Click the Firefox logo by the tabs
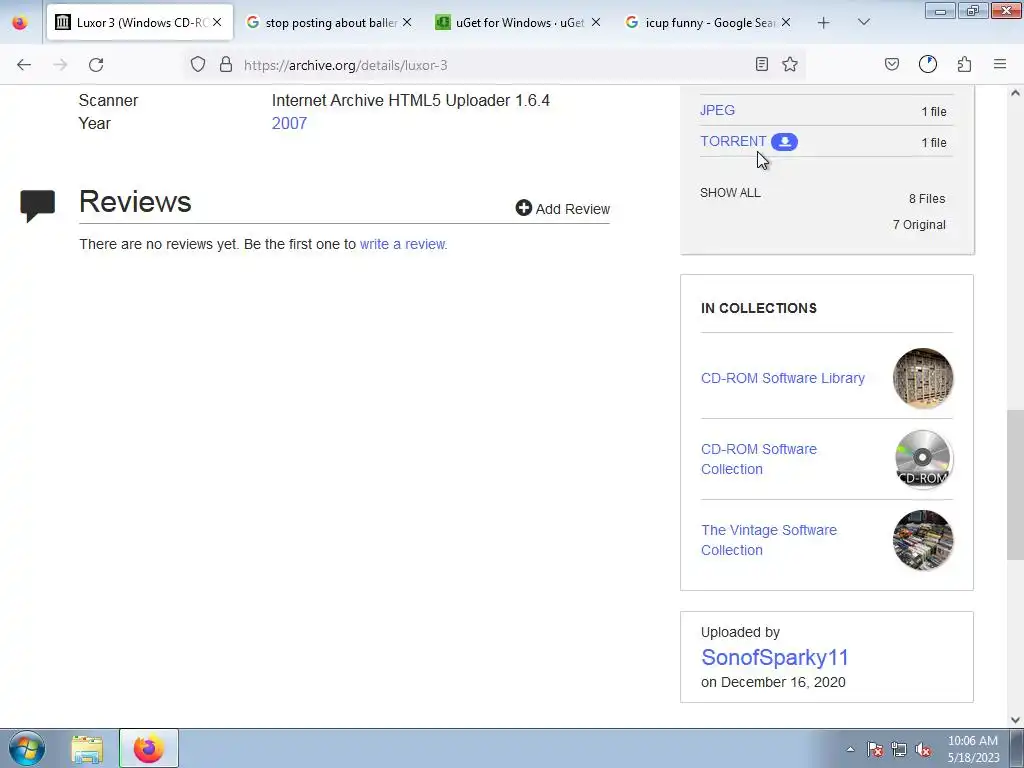Screen dimensions: 1024x768 [20, 22]
